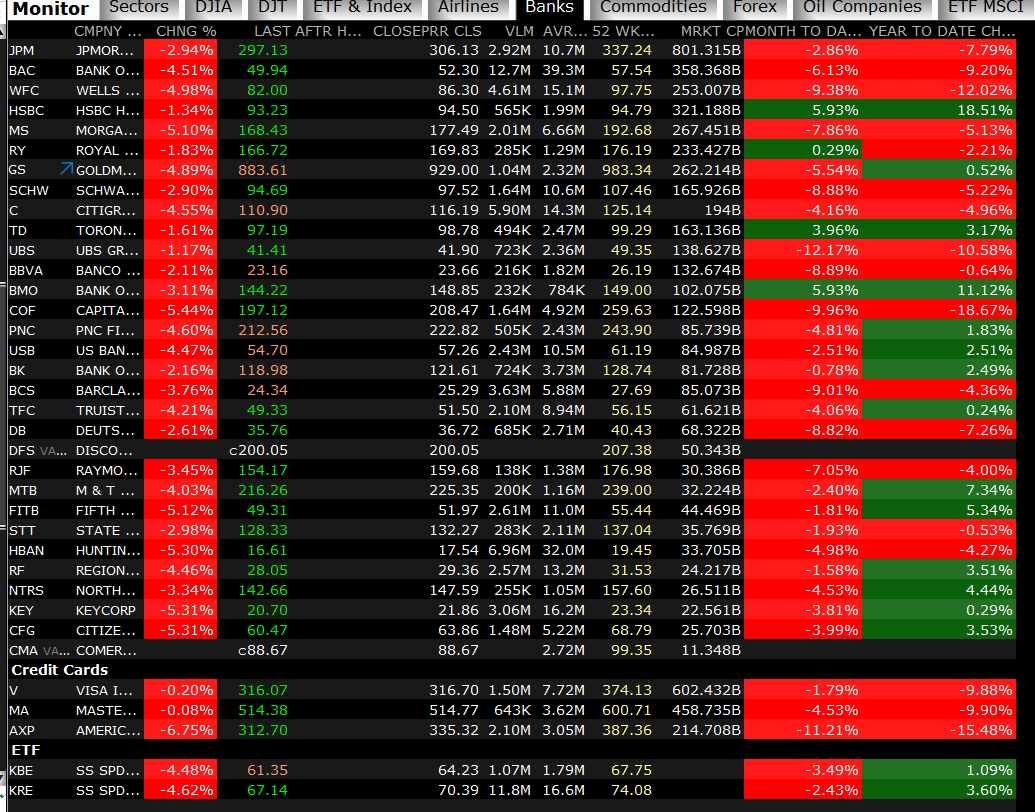Select the UBS ticker symbol
The height and width of the screenshot is (812, 1035).
[x=22, y=250]
